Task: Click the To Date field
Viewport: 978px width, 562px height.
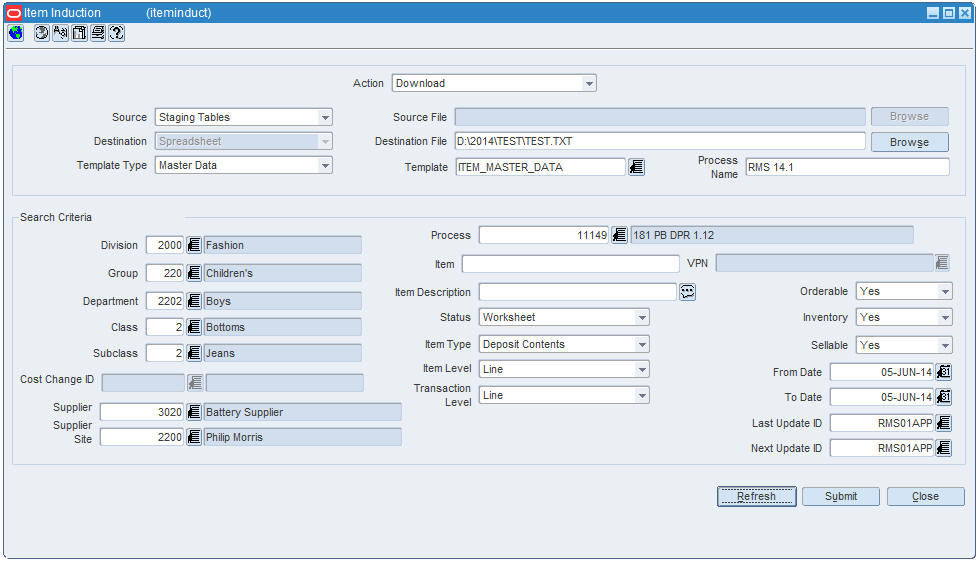Action: point(882,397)
